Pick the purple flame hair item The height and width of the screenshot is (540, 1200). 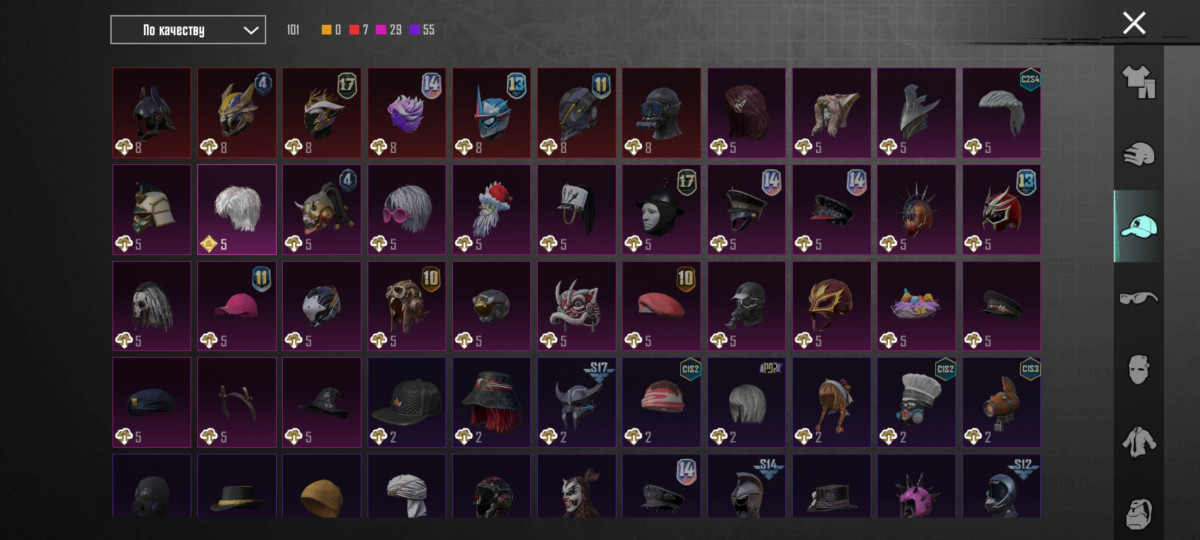click(x=407, y=113)
